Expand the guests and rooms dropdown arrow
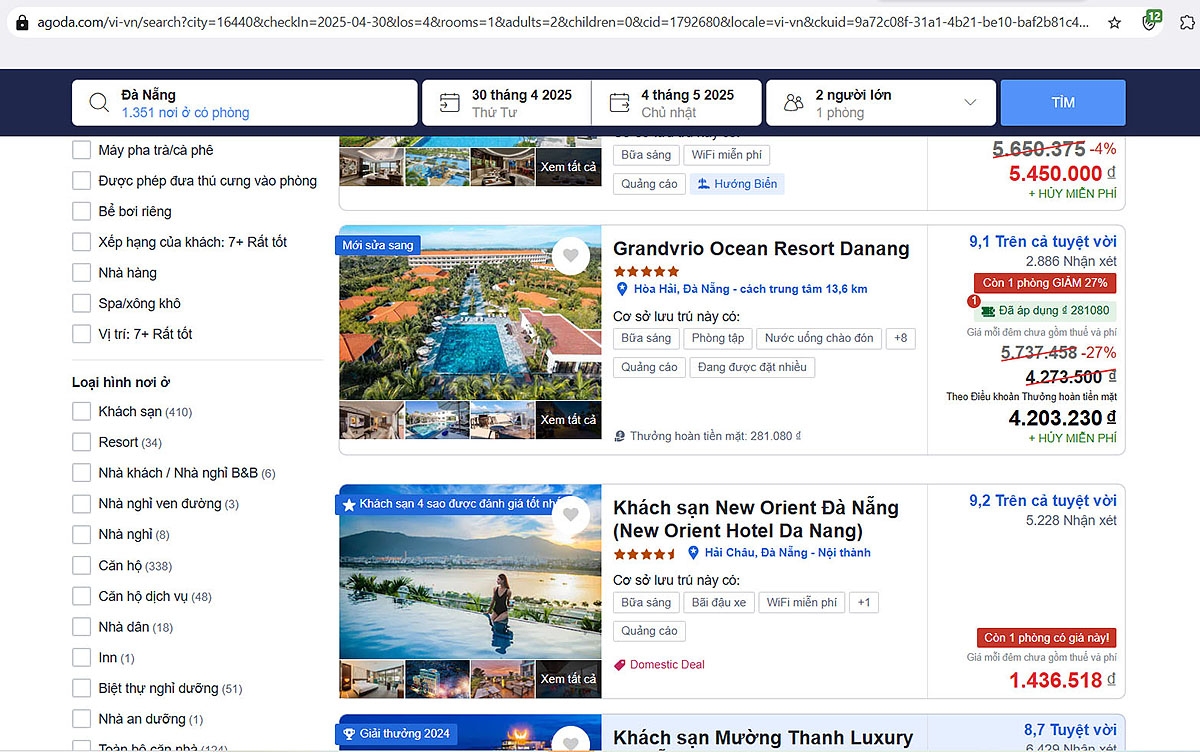The image size is (1200, 752). [969, 103]
